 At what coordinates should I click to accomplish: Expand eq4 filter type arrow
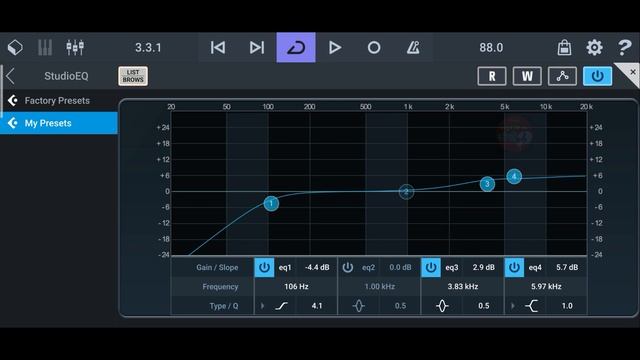[513, 306]
